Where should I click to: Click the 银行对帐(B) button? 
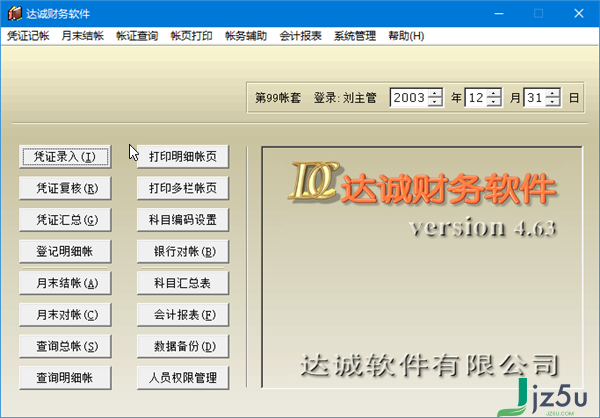183,251
